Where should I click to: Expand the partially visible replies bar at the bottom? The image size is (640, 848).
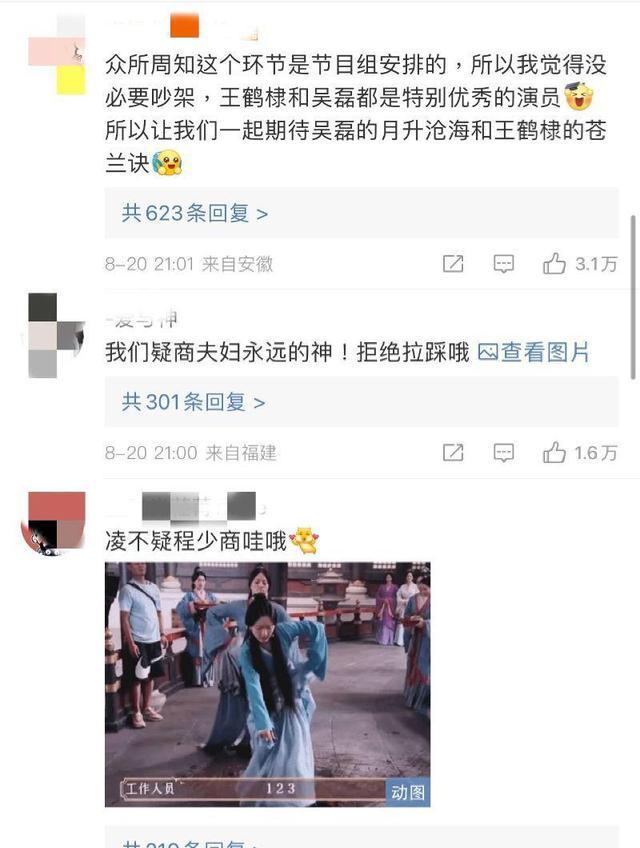(x=361, y=838)
